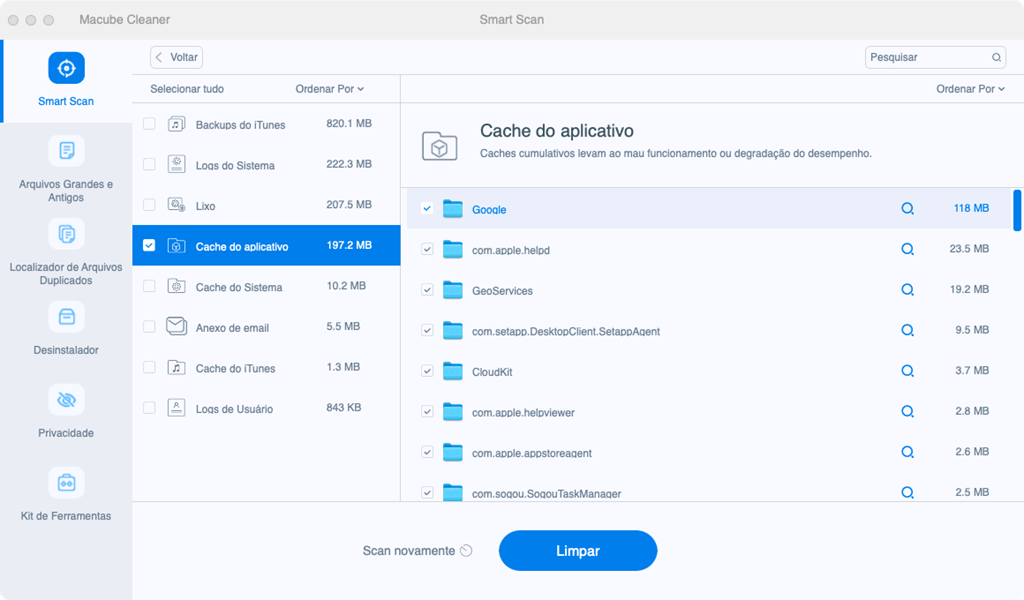The height and width of the screenshot is (600, 1024).
Task: Check the Logs do Sistema checkbox
Action: click(x=150, y=164)
